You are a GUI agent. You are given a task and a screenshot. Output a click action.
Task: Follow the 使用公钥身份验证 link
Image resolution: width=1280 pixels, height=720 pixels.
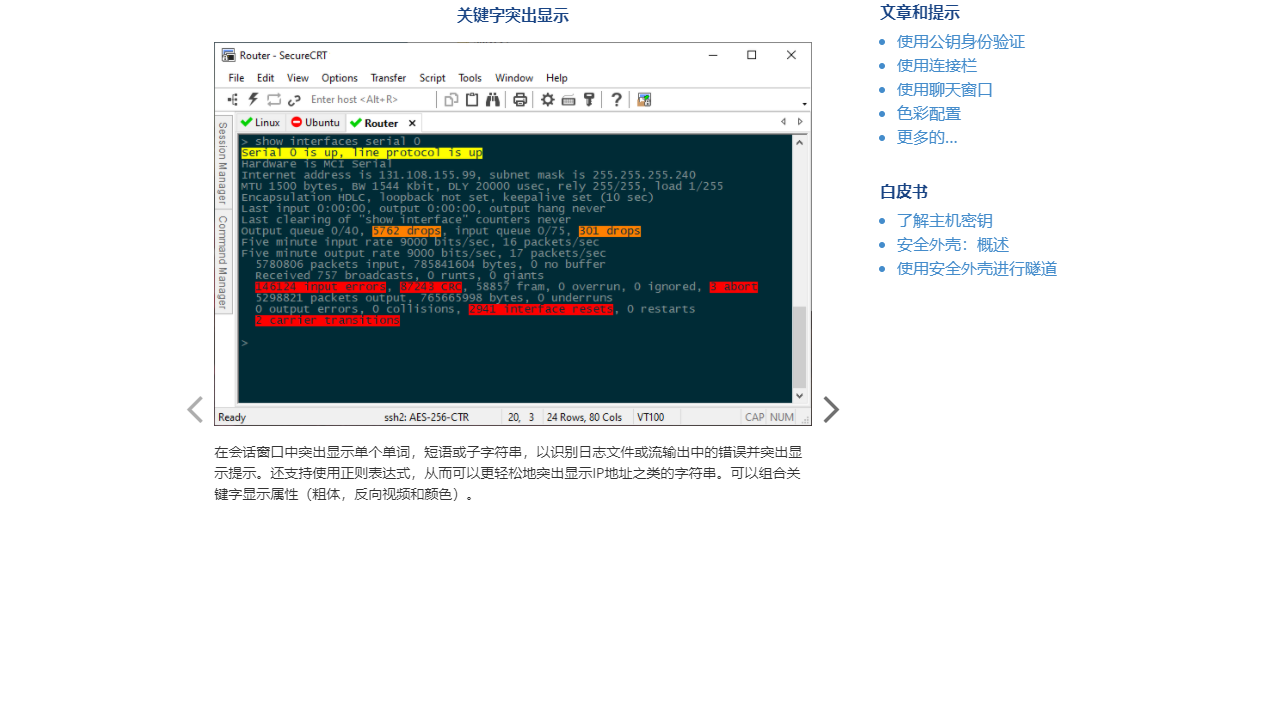[961, 42]
